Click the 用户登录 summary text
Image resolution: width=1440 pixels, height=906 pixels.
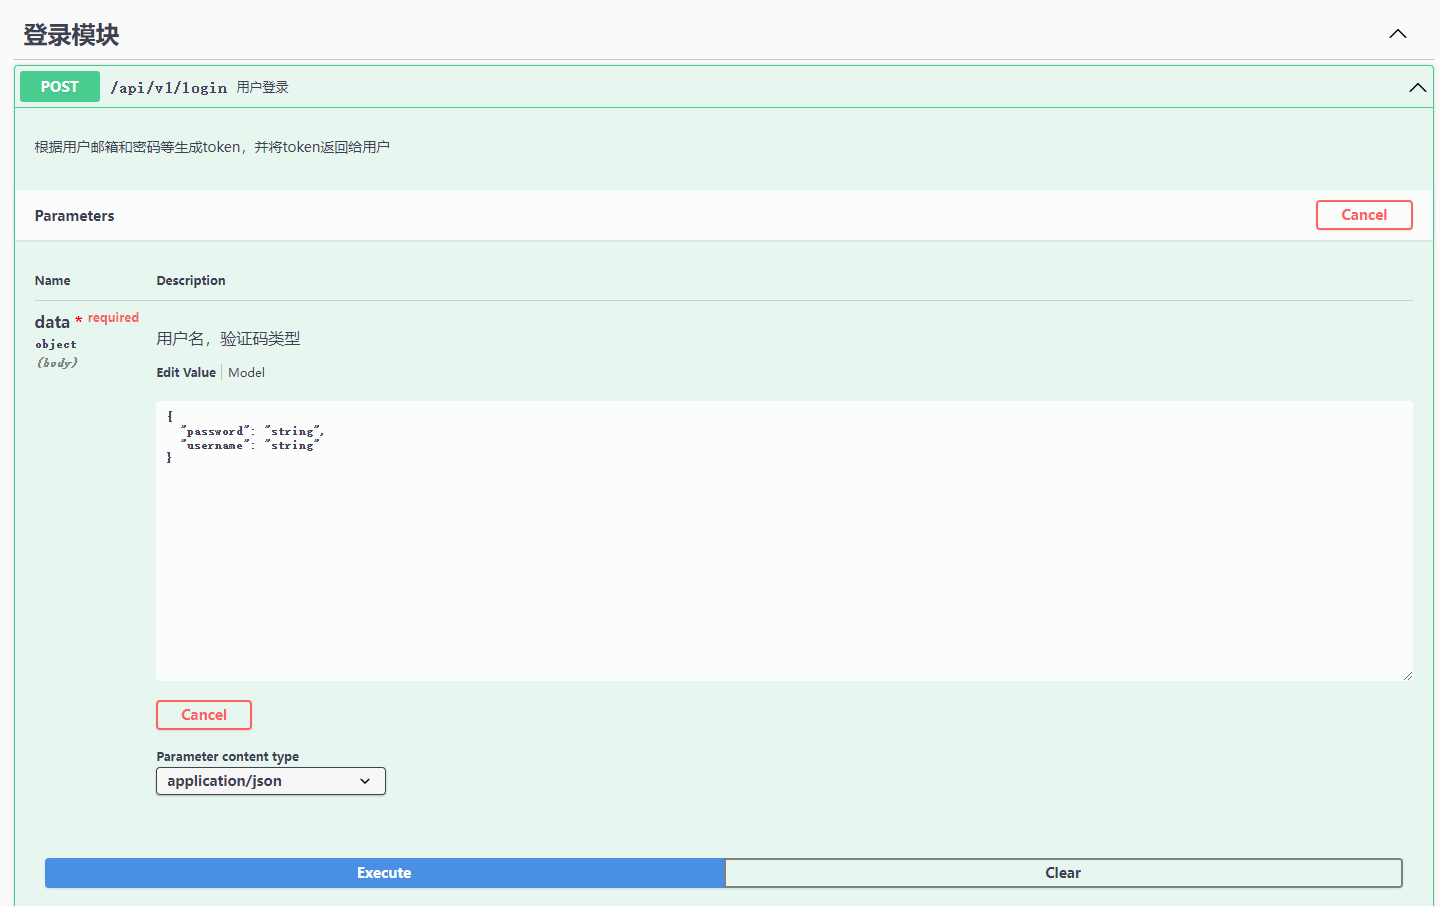(263, 88)
